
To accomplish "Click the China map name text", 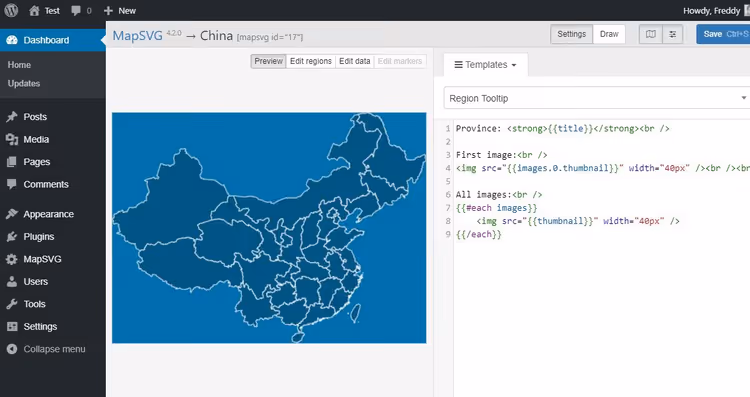I will click(x=216, y=35).
